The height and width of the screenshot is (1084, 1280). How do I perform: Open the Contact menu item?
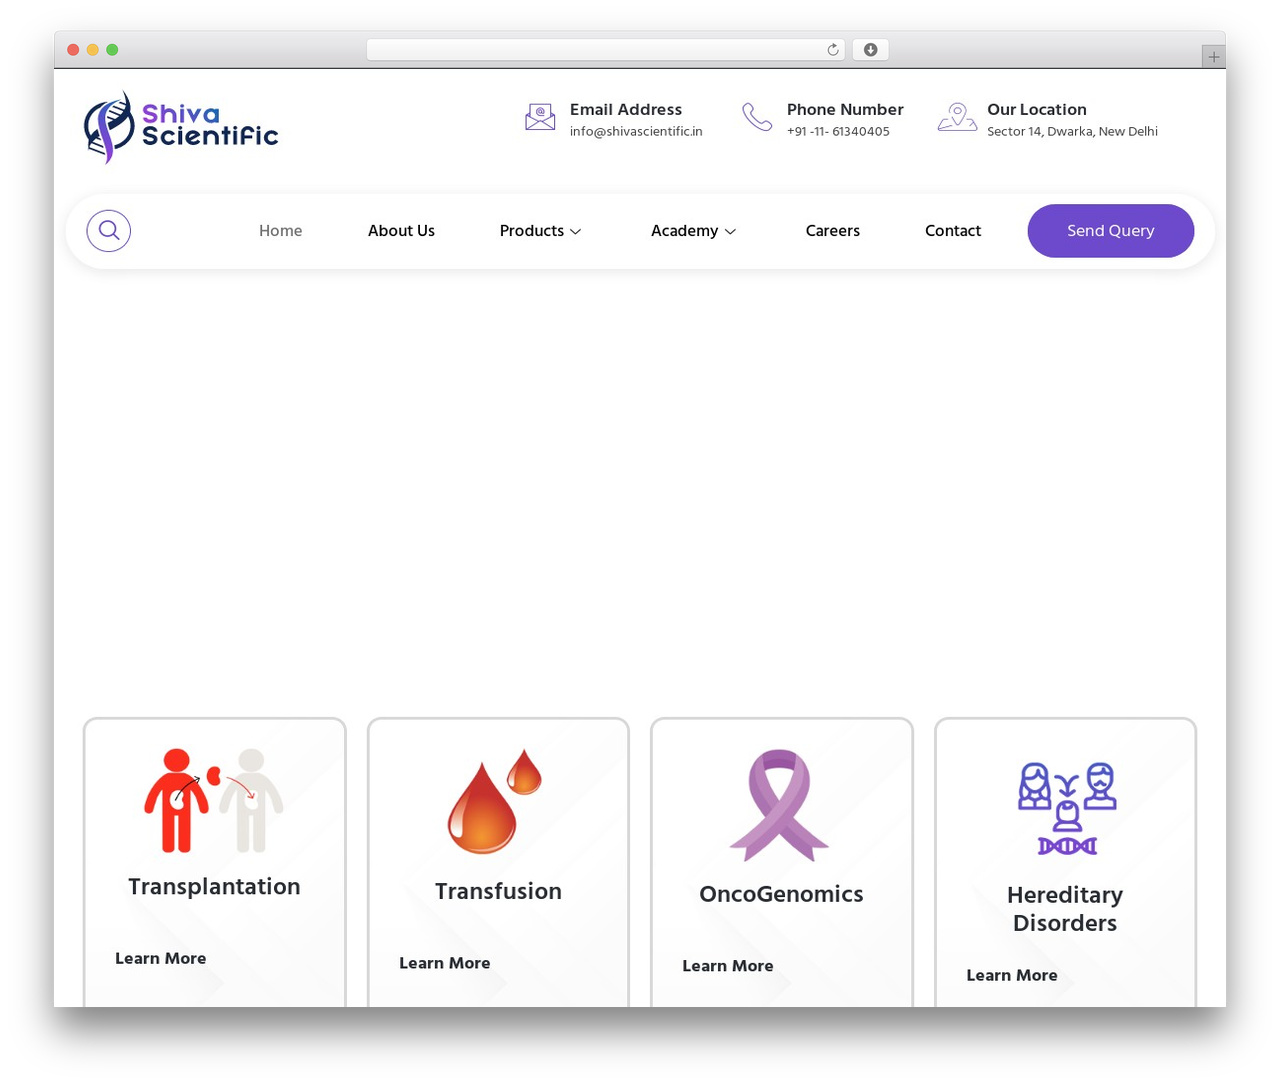tap(953, 231)
